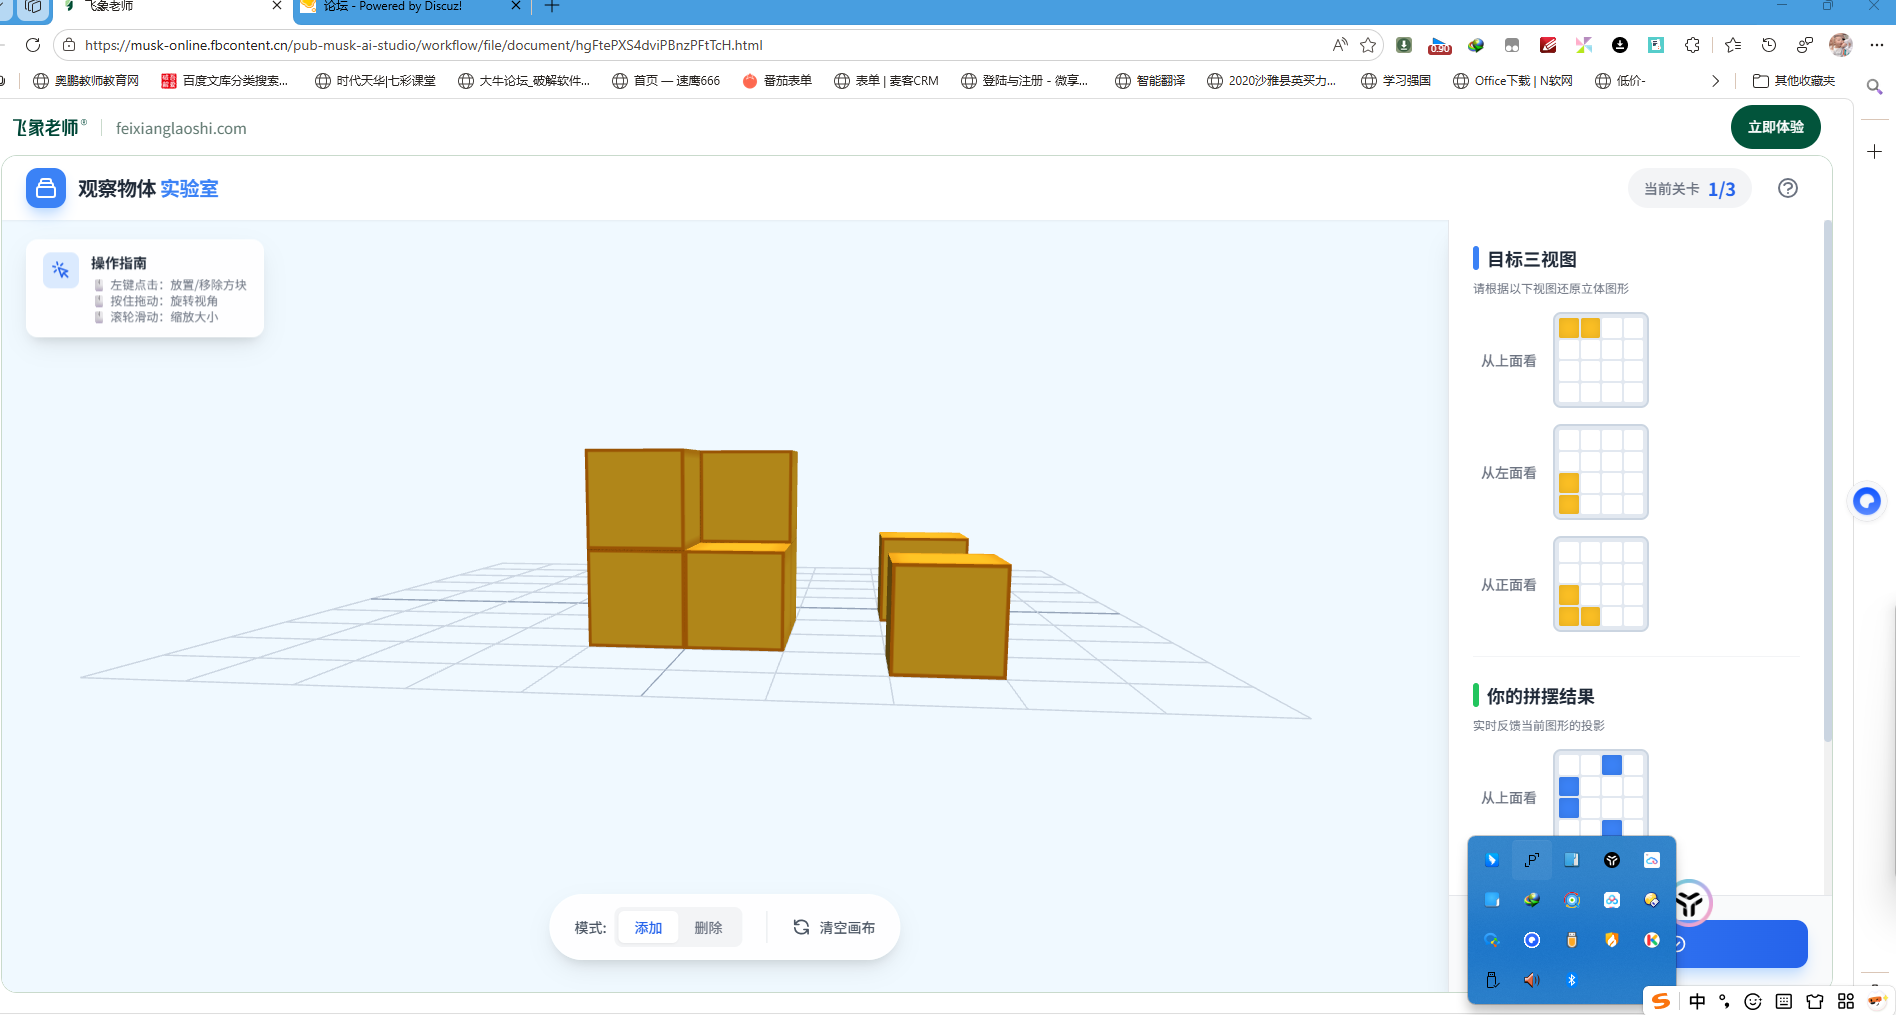This screenshot has width=1896, height=1015.
Task: Click the 观察物体 lab cube icon
Action: click(45, 188)
